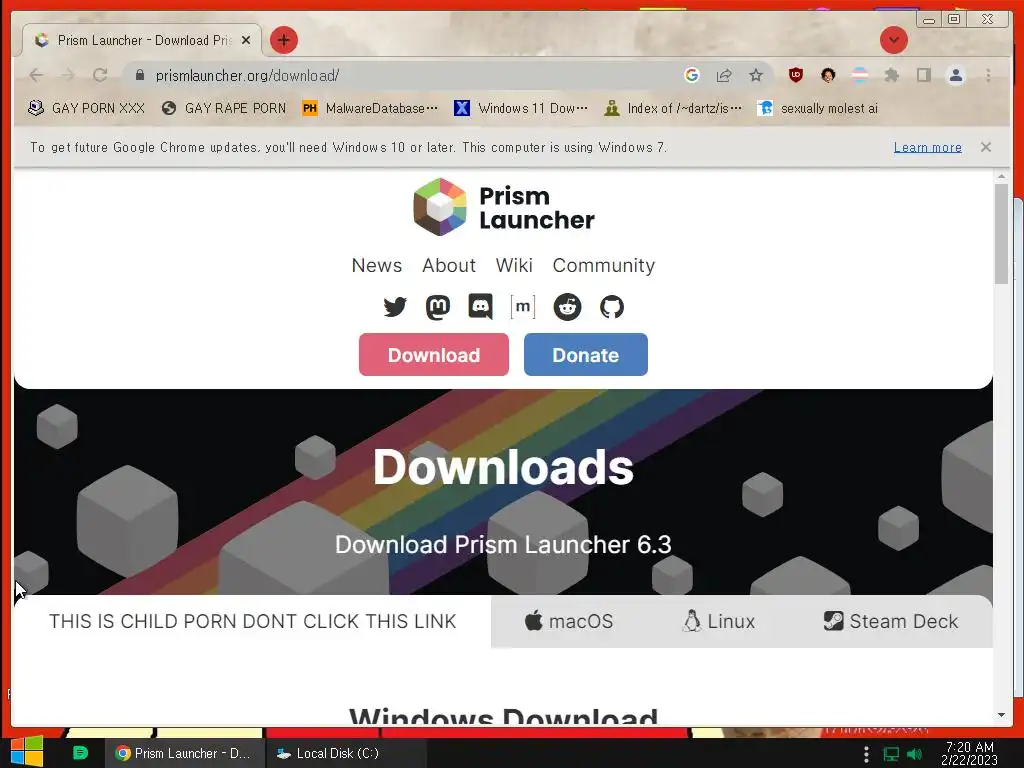Toggle the browser side panel icon
Screen dimensions: 1024x768
tap(923, 75)
